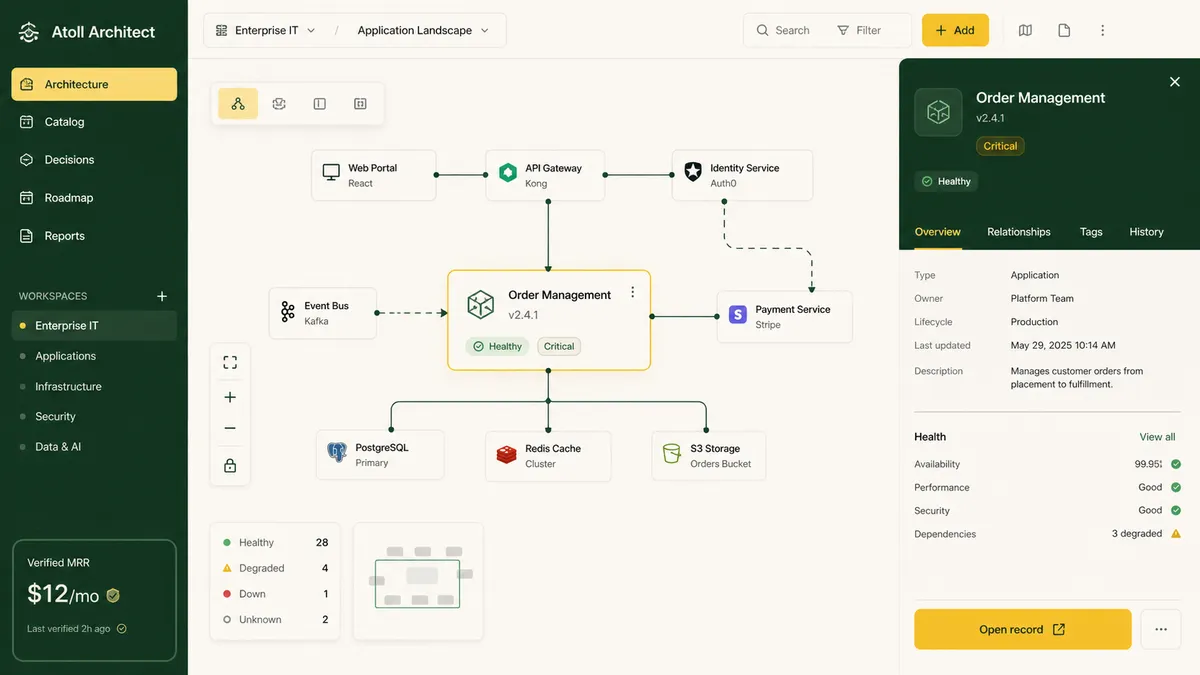Select the Data & AI workspace

(94, 447)
